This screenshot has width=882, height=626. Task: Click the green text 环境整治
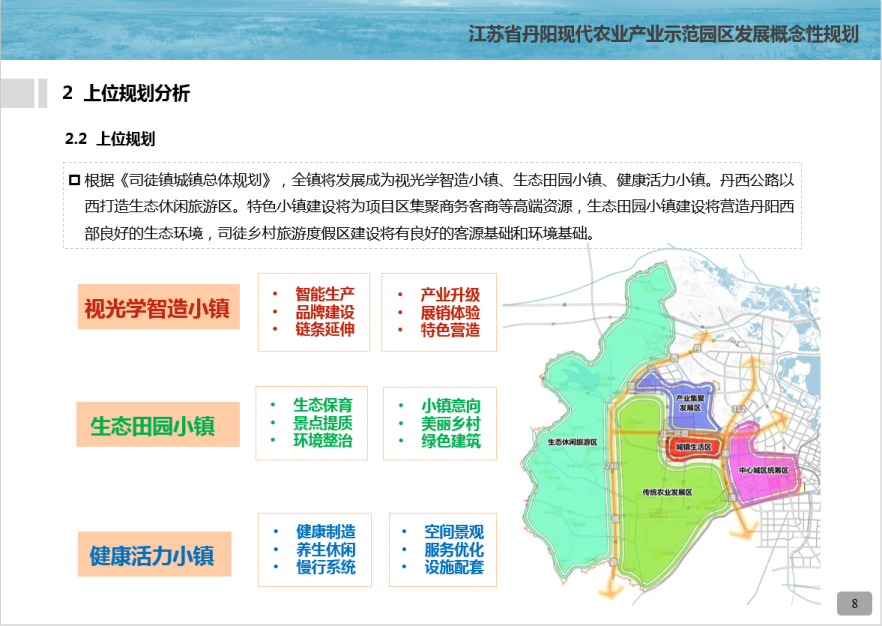323,440
